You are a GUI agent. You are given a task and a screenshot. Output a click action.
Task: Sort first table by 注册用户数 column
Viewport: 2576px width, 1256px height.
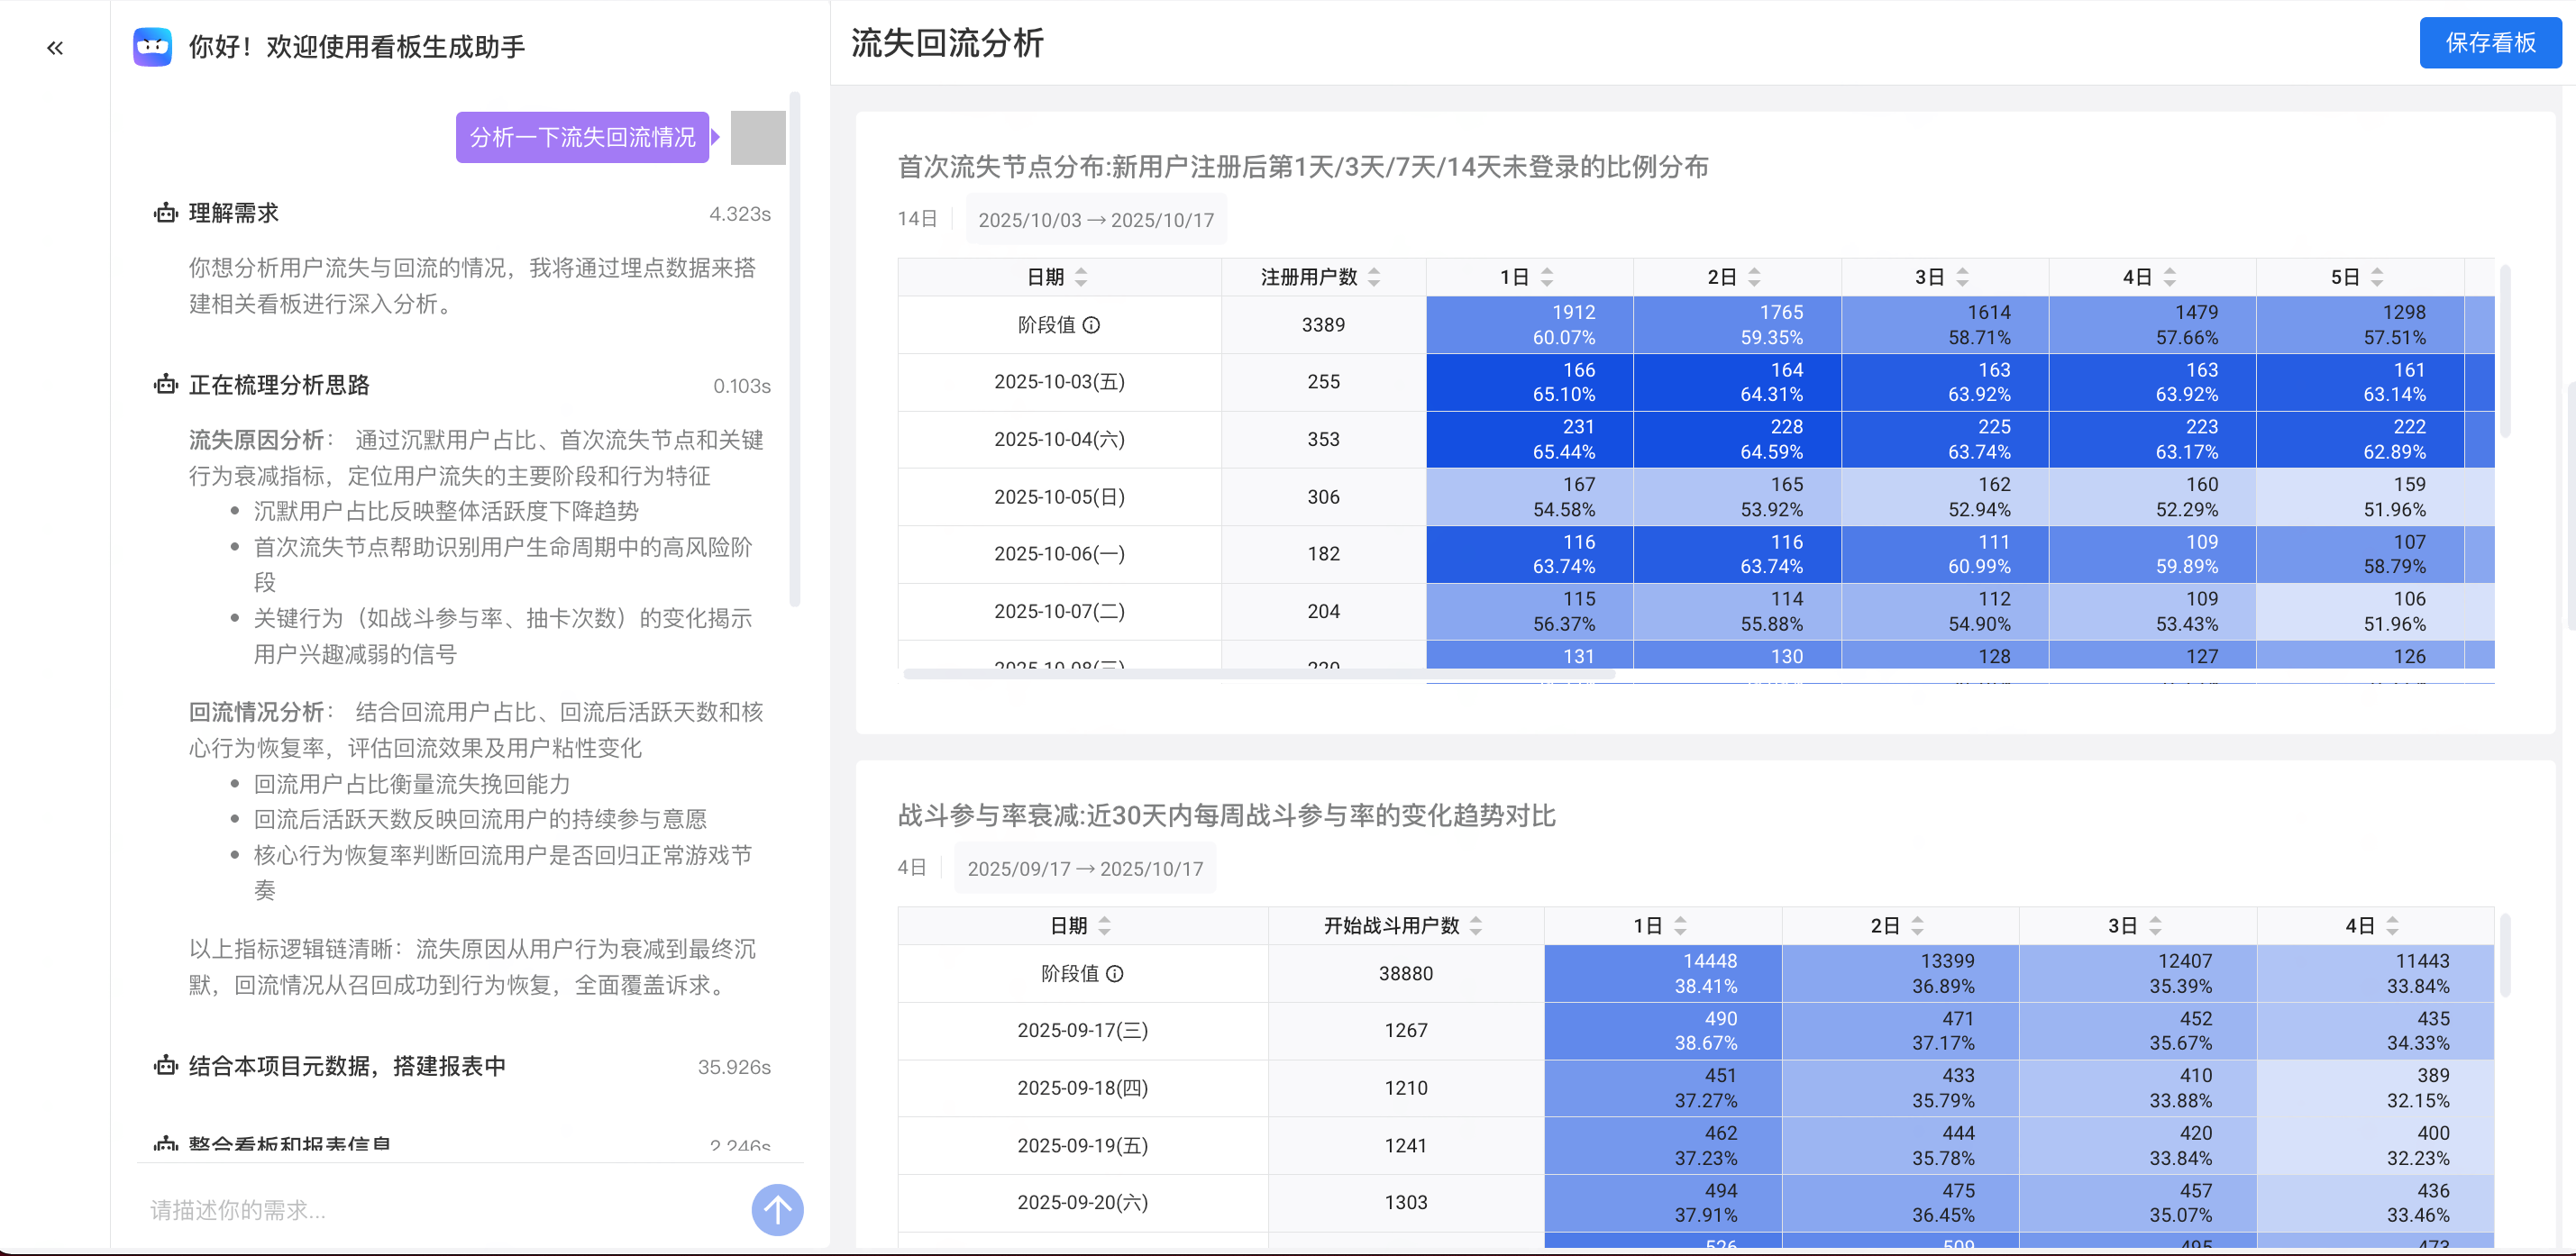coord(1374,277)
